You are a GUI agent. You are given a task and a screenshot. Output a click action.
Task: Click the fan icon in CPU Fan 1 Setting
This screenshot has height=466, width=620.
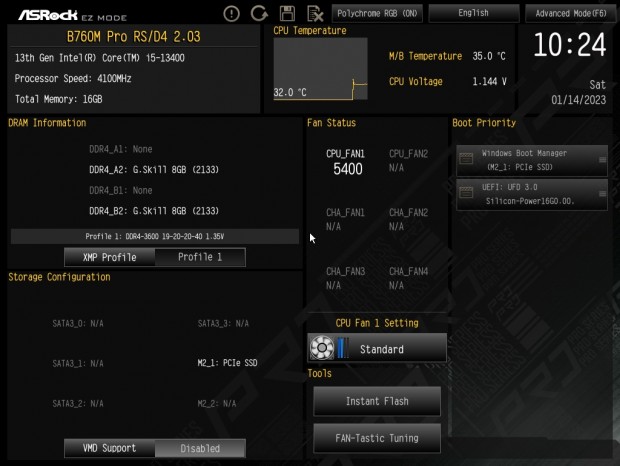point(321,348)
